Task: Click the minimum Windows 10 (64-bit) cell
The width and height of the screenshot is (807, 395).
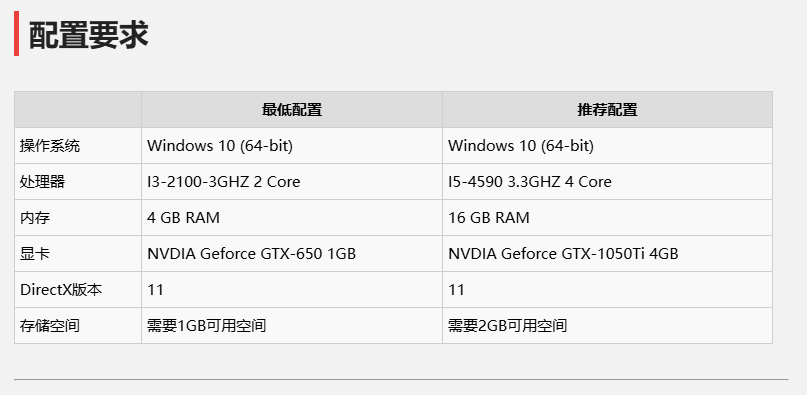Action: [292, 146]
